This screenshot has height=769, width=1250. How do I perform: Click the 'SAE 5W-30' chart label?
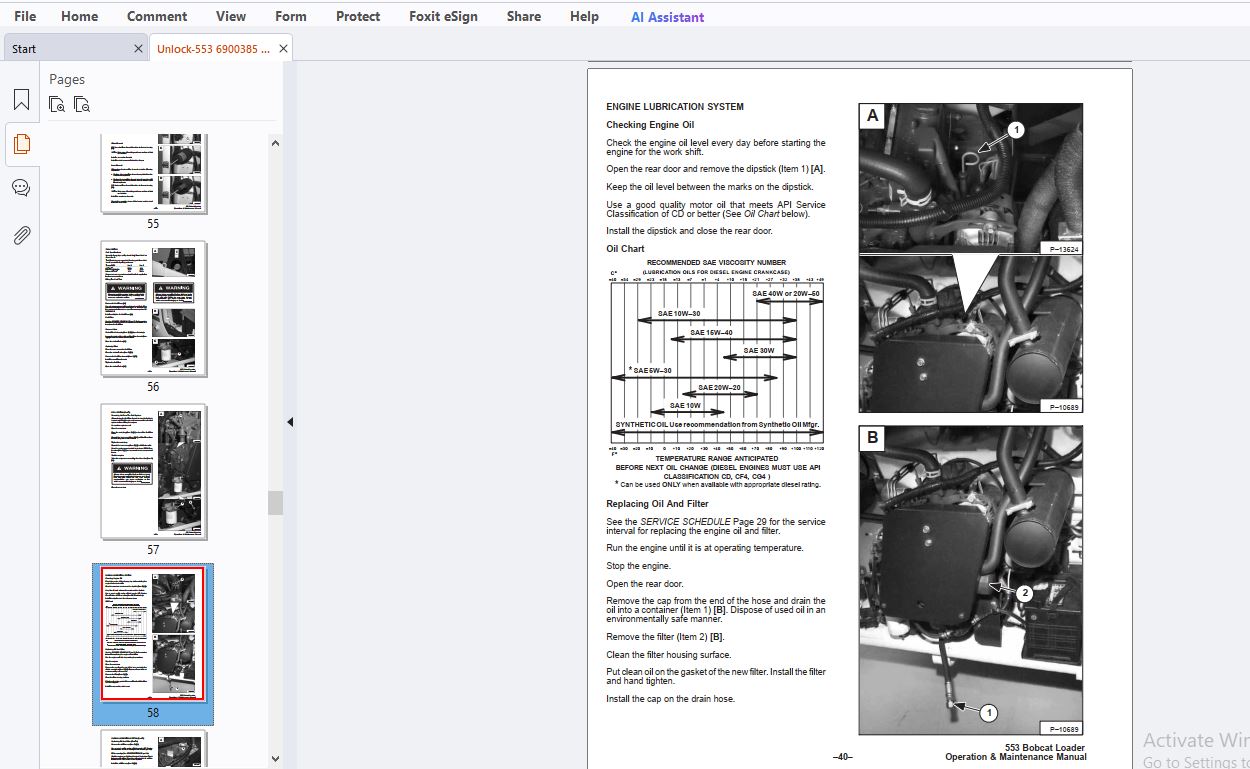(x=650, y=370)
